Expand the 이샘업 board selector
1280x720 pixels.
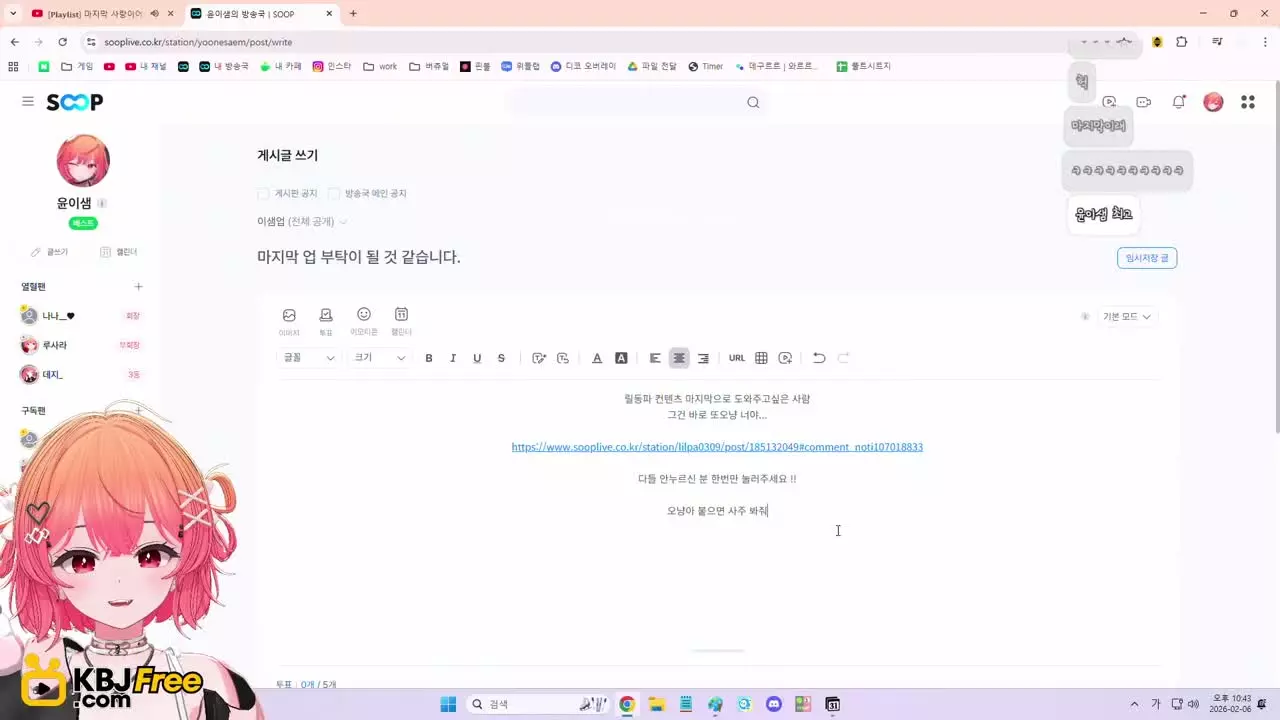(302, 221)
